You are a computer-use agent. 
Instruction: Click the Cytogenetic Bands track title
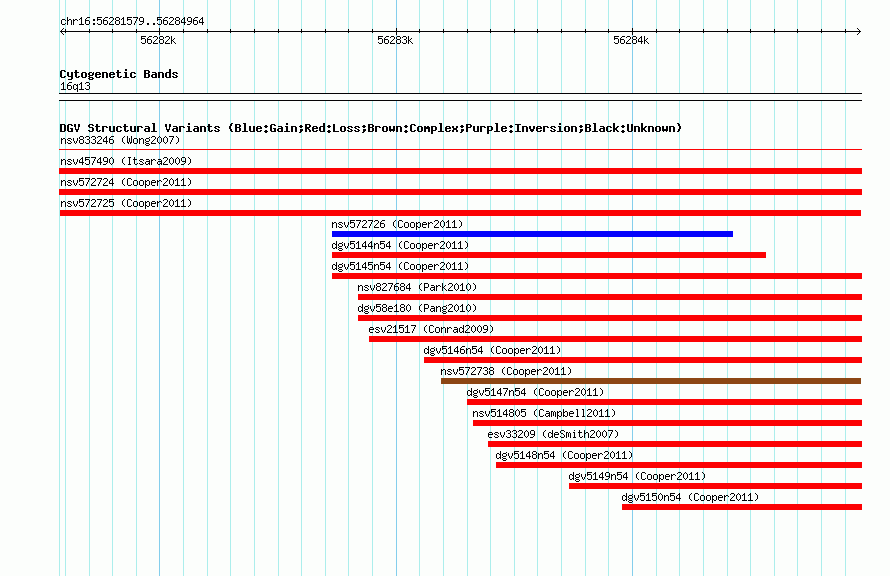point(119,74)
